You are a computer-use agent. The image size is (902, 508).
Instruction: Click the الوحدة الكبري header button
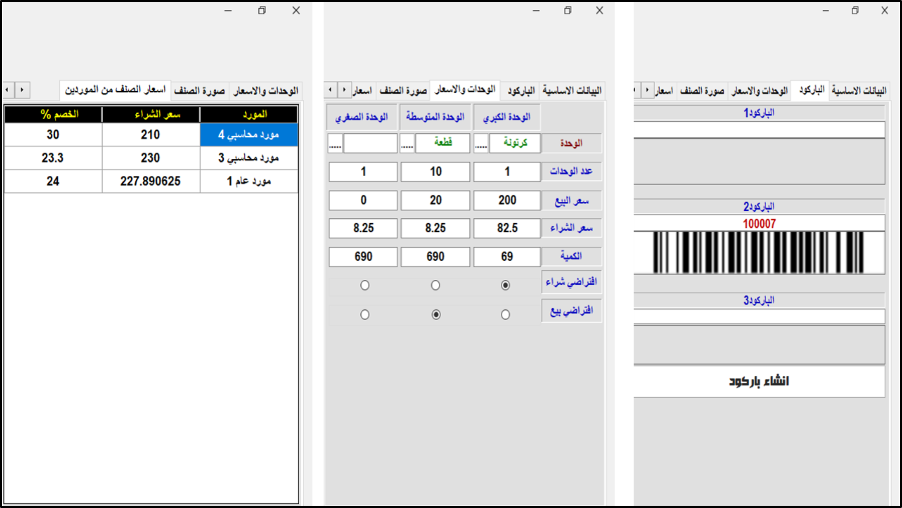pyautogui.click(x=506, y=116)
